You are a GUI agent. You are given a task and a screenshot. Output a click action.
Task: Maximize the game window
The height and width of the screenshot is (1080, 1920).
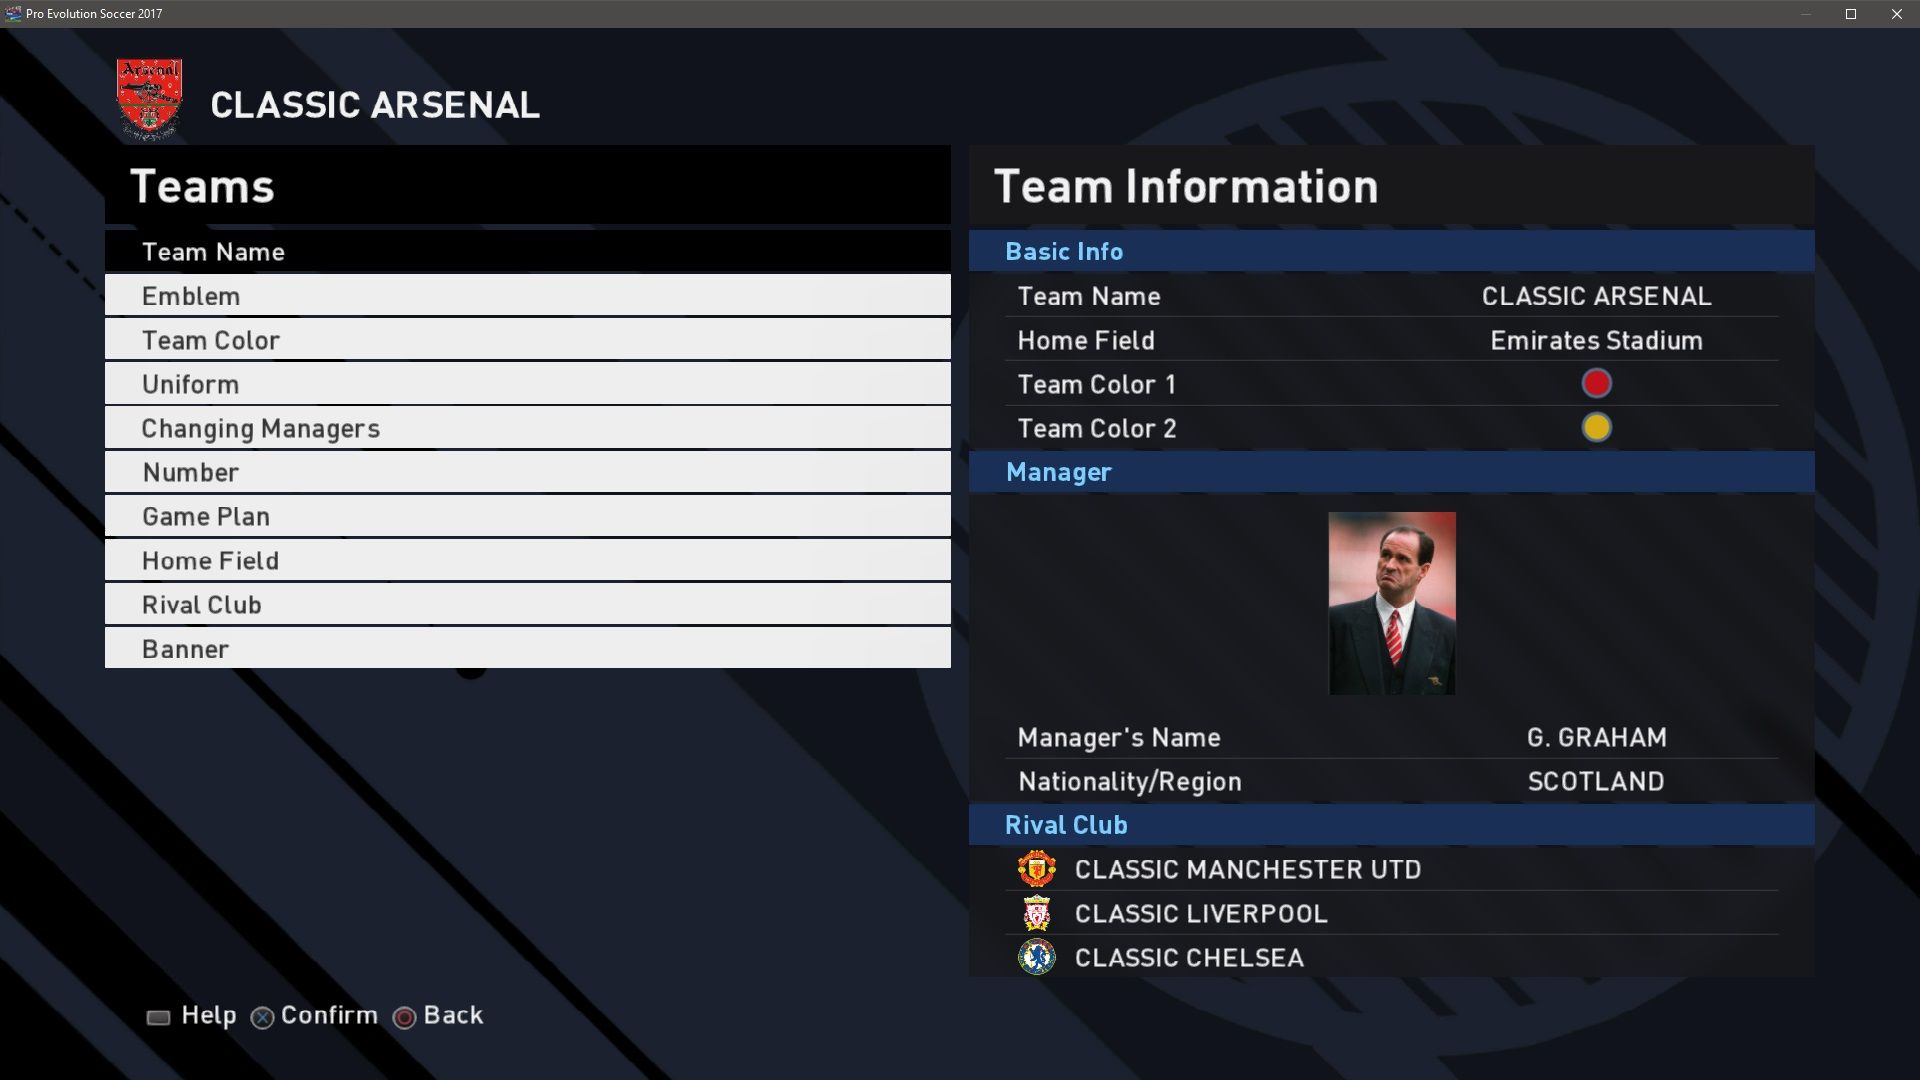[x=1851, y=14]
